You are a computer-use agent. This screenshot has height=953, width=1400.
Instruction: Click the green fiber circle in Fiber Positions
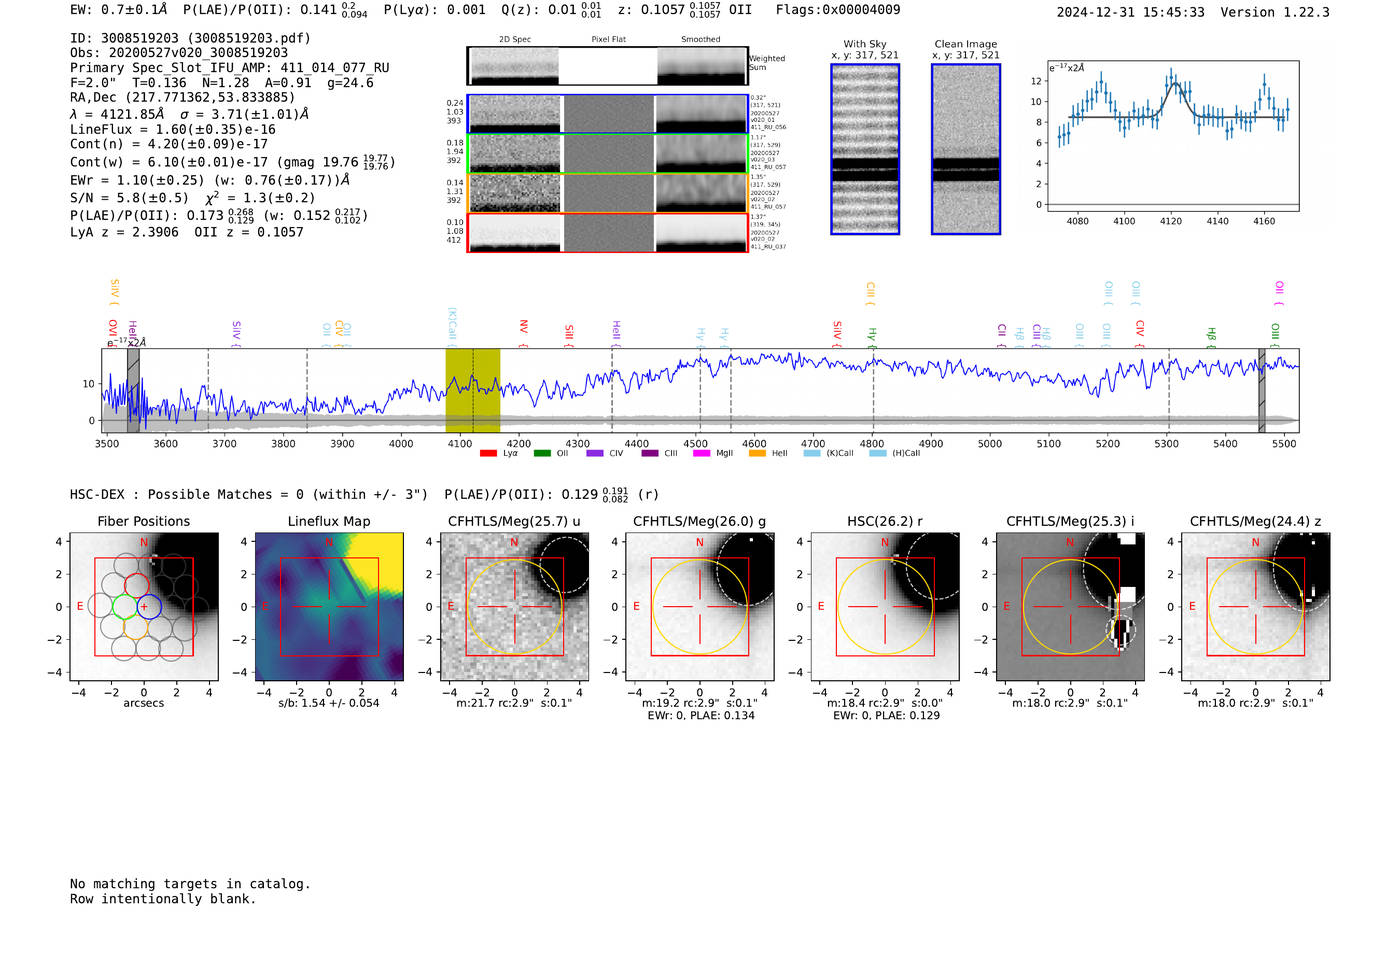[124, 607]
